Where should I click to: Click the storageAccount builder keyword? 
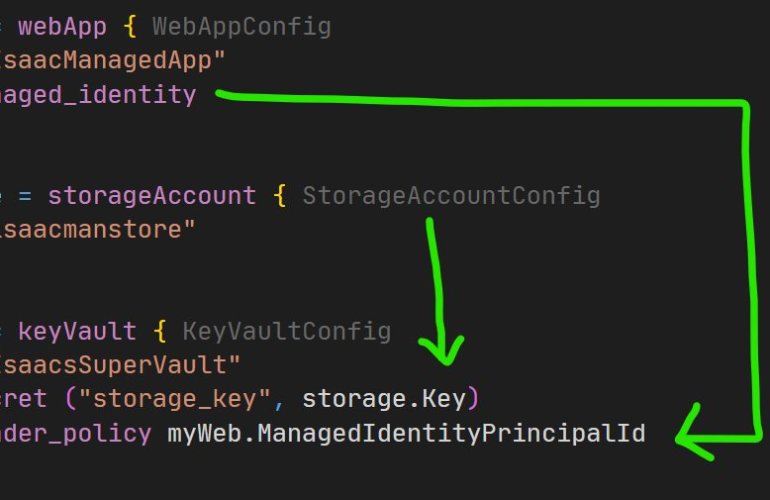[151, 195]
